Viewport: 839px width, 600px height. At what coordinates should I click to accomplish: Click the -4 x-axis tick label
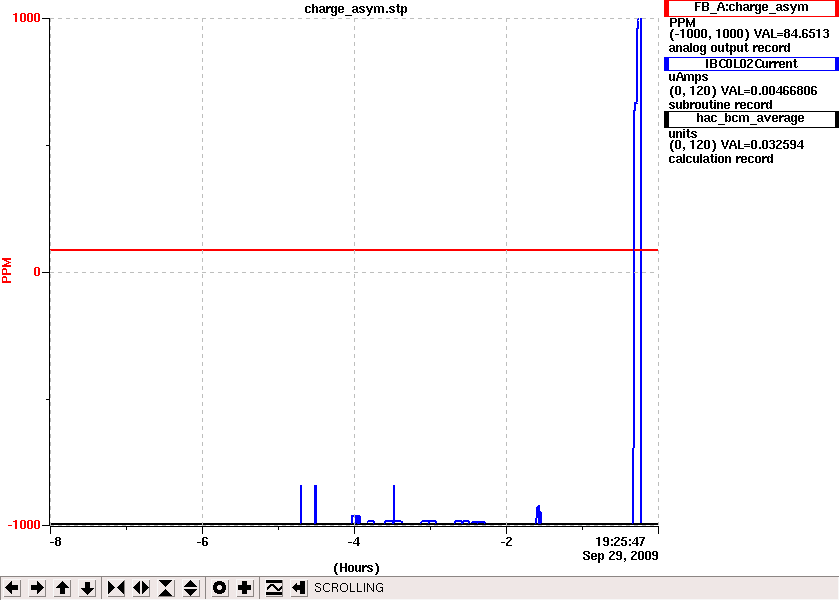point(354,542)
